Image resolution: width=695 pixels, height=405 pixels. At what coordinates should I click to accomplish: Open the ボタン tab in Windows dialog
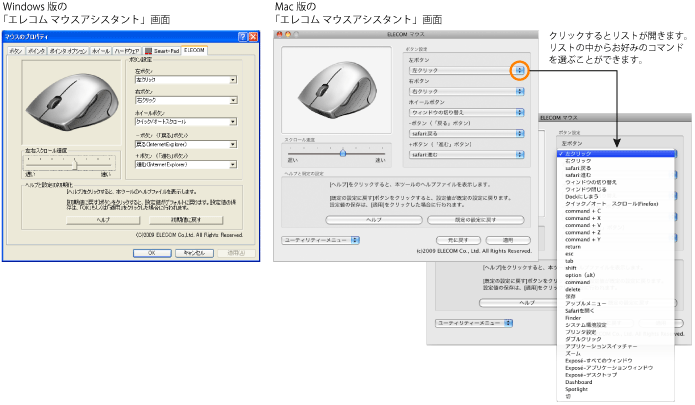[x=16, y=51]
